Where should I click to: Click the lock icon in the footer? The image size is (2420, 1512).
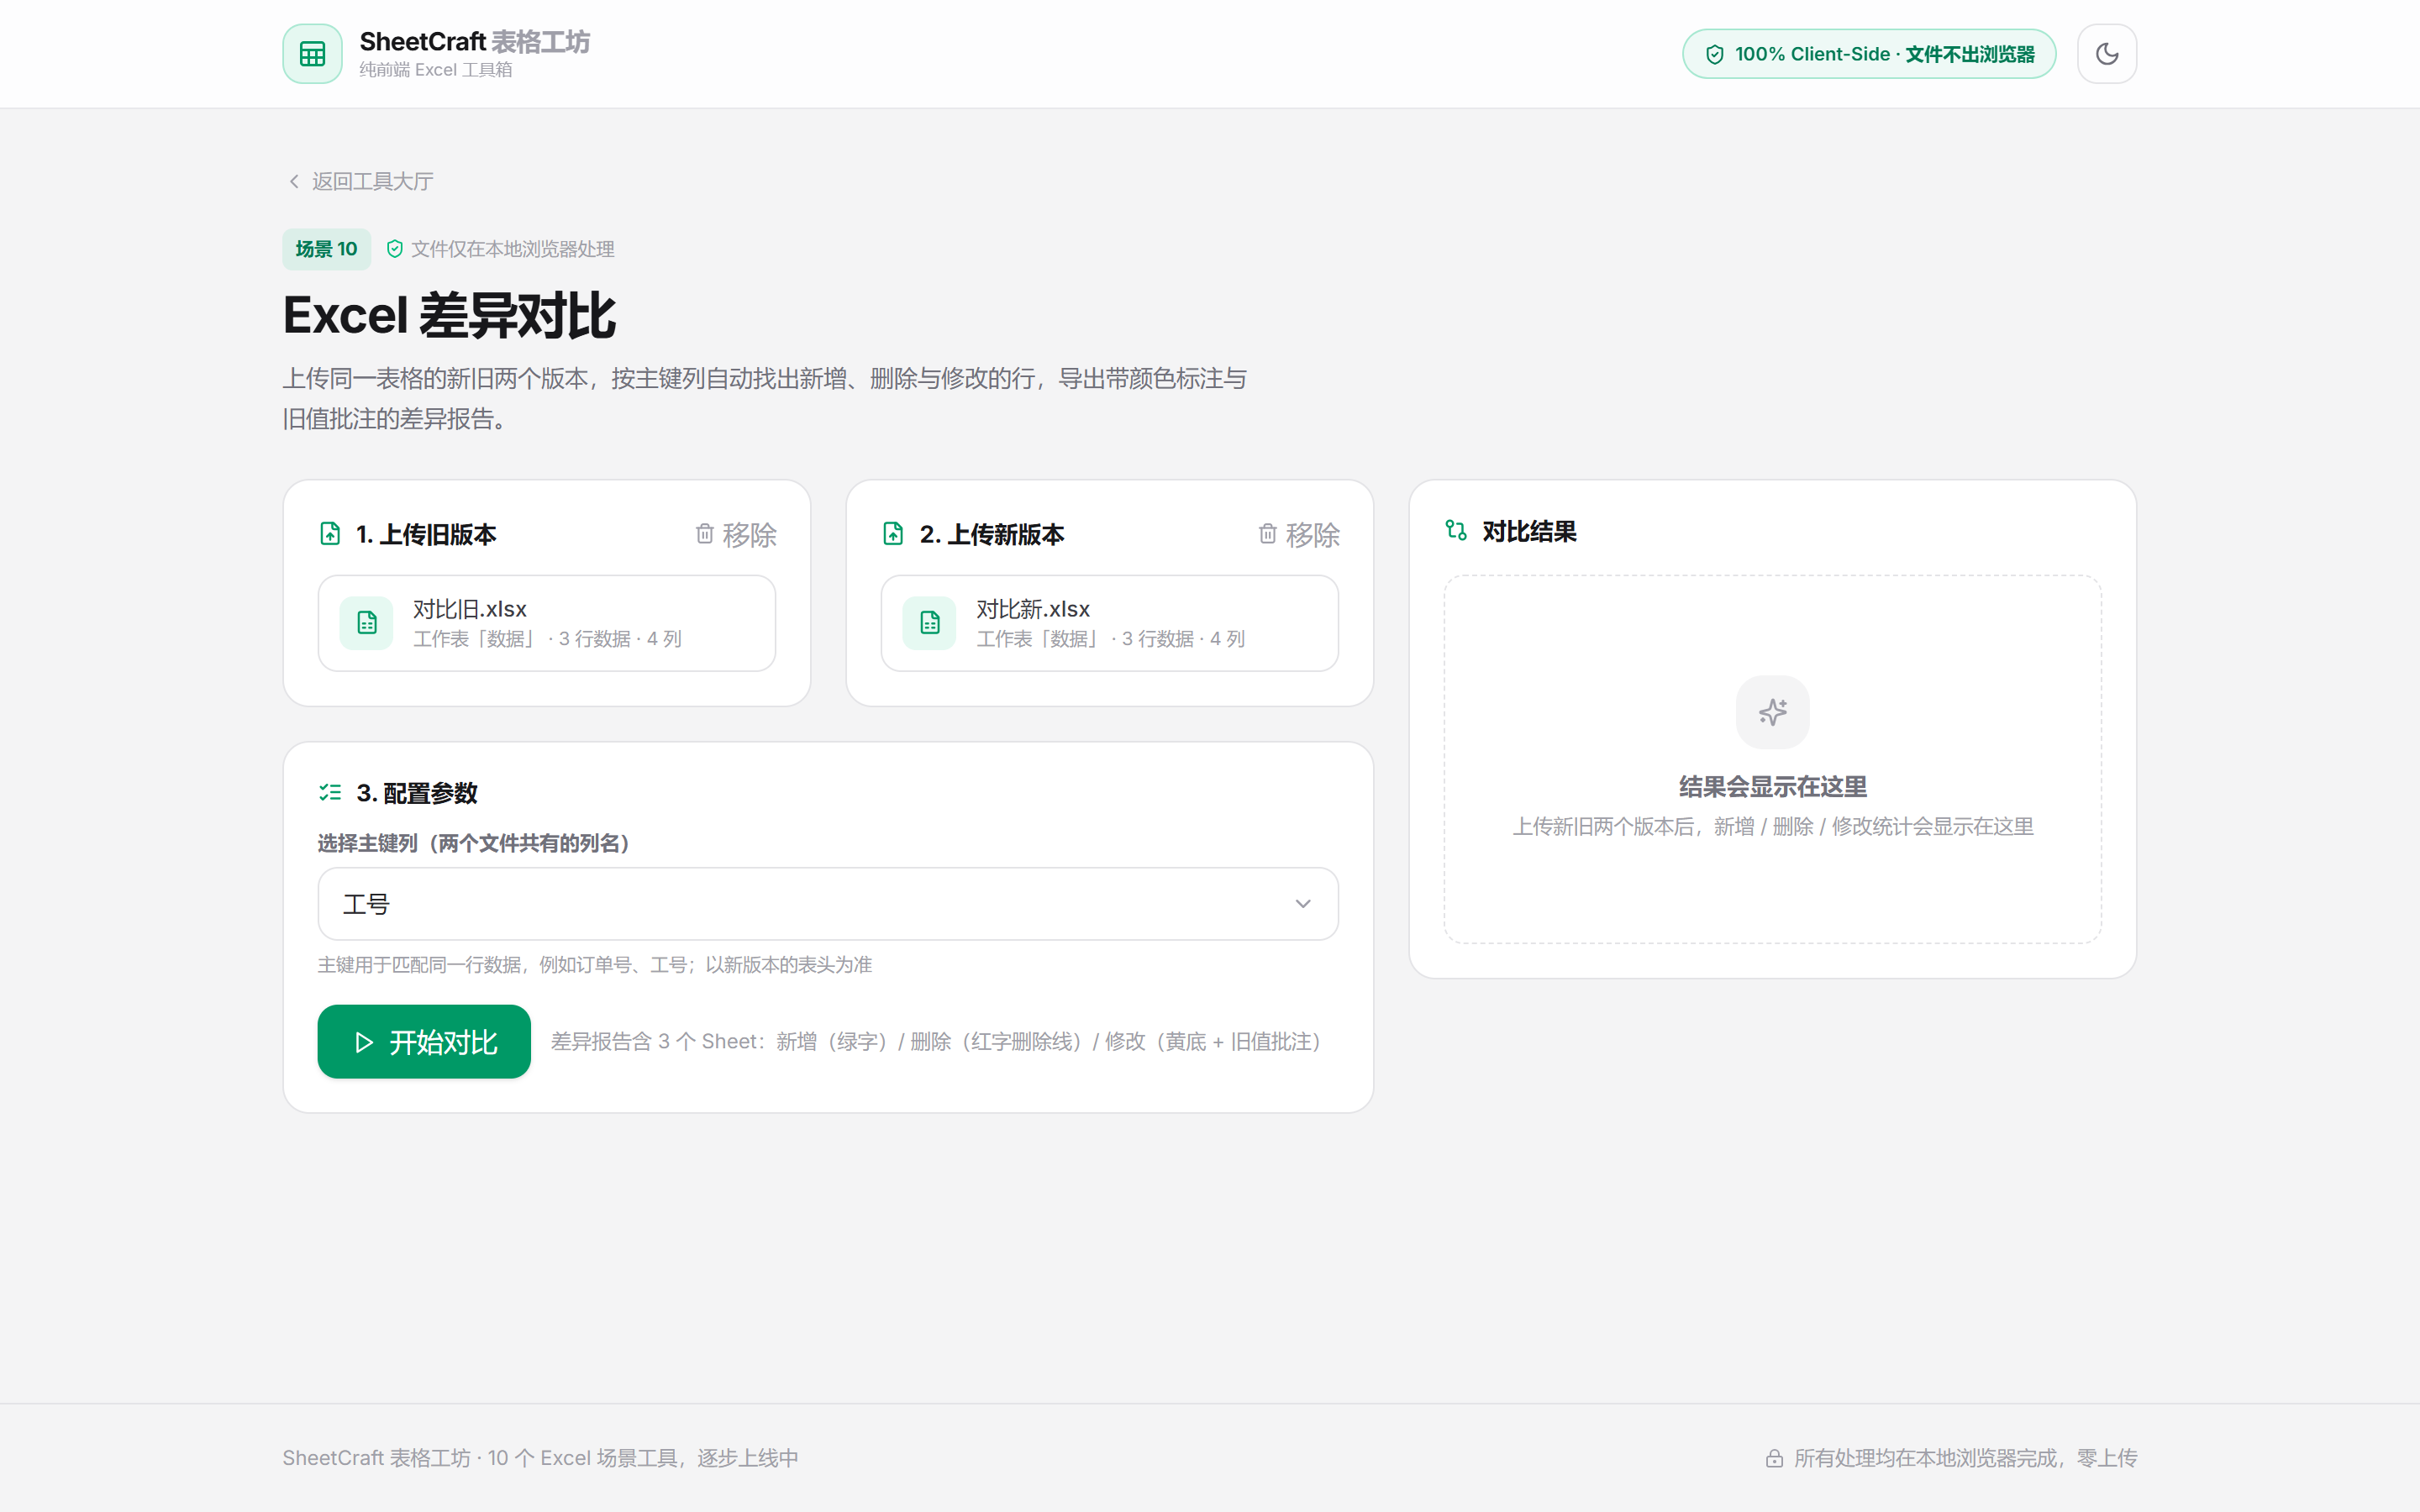(x=1774, y=1459)
